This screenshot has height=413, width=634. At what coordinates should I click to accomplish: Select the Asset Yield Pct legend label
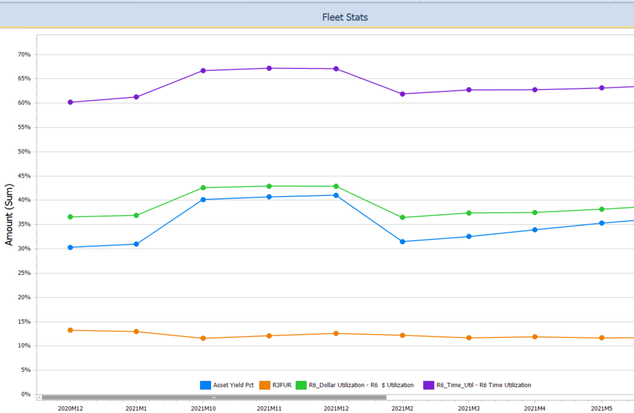click(x=233, y=385)
